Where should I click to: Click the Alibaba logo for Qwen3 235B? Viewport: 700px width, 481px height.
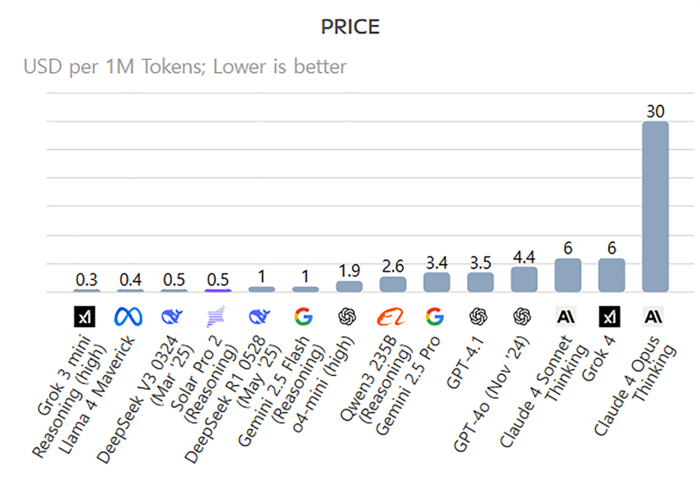coord(391,317)
